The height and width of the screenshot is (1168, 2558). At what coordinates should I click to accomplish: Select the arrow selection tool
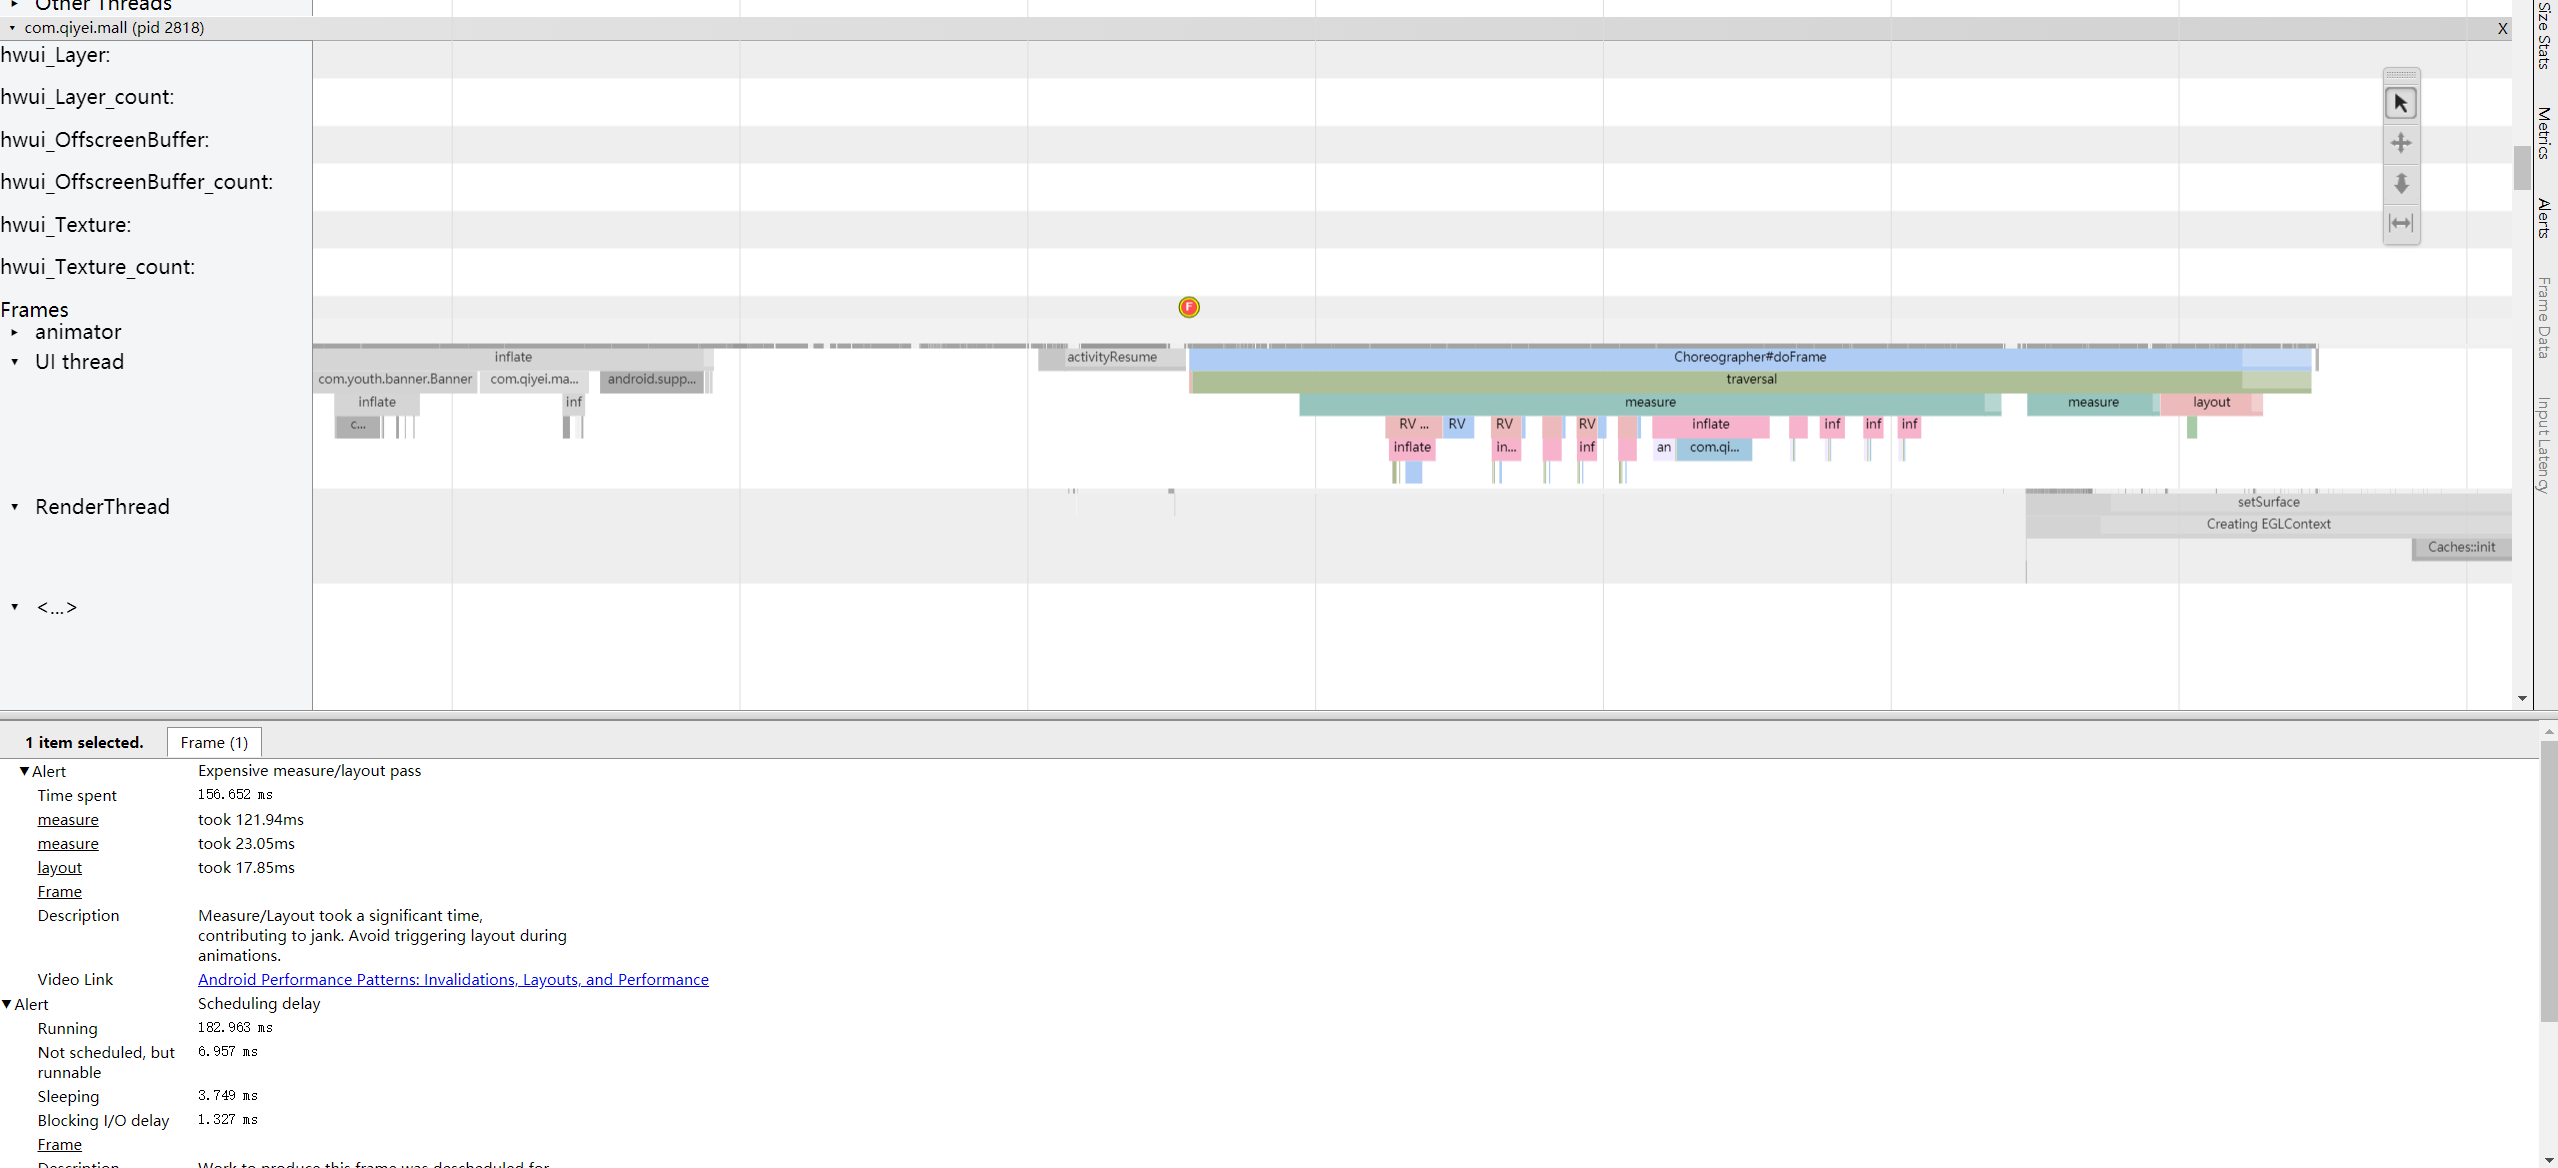pyautogui.click(x=2401, y=102)
